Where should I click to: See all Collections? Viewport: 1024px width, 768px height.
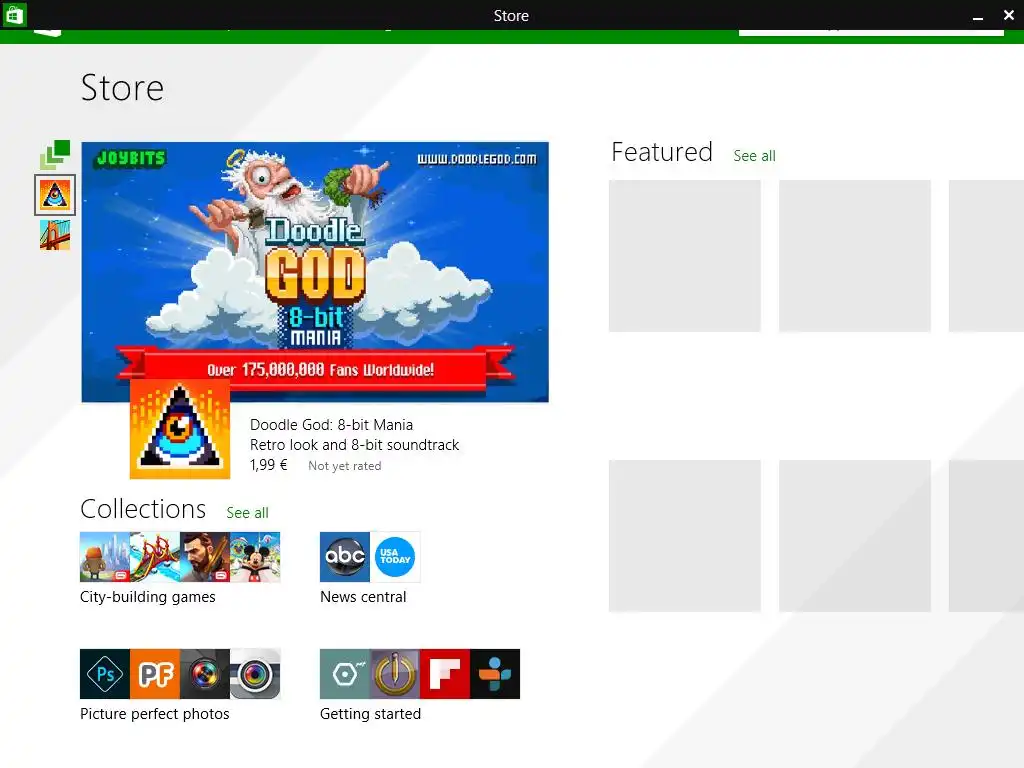[248, 513]
